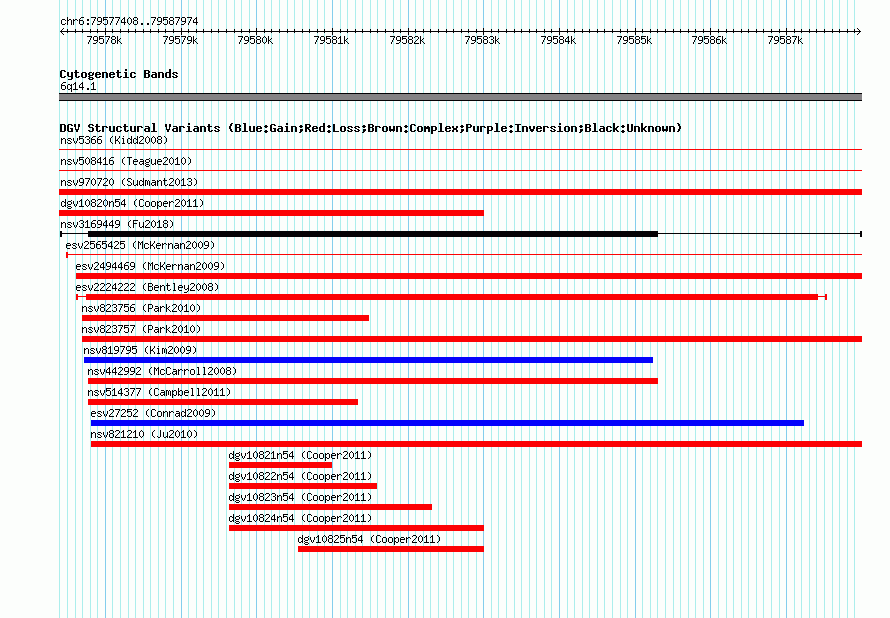Open the dgv10823n54 (Cooper2011) red bar
This screenshot has width=890, height=618.
(330, 507)
